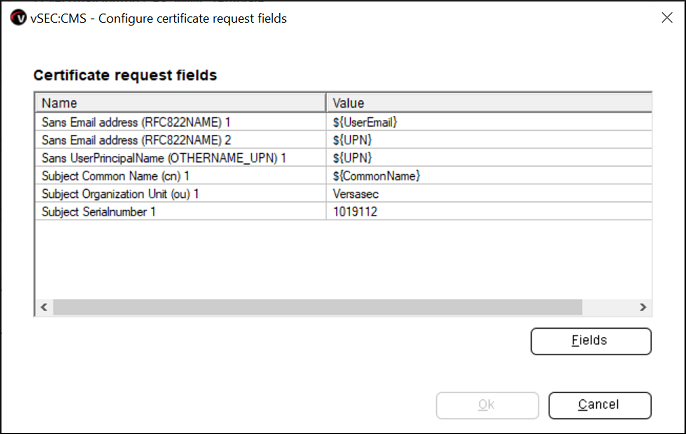Viewport: 686px width, 434px height.
Task: Click the Name column header
Action: [x=180, y=103]
